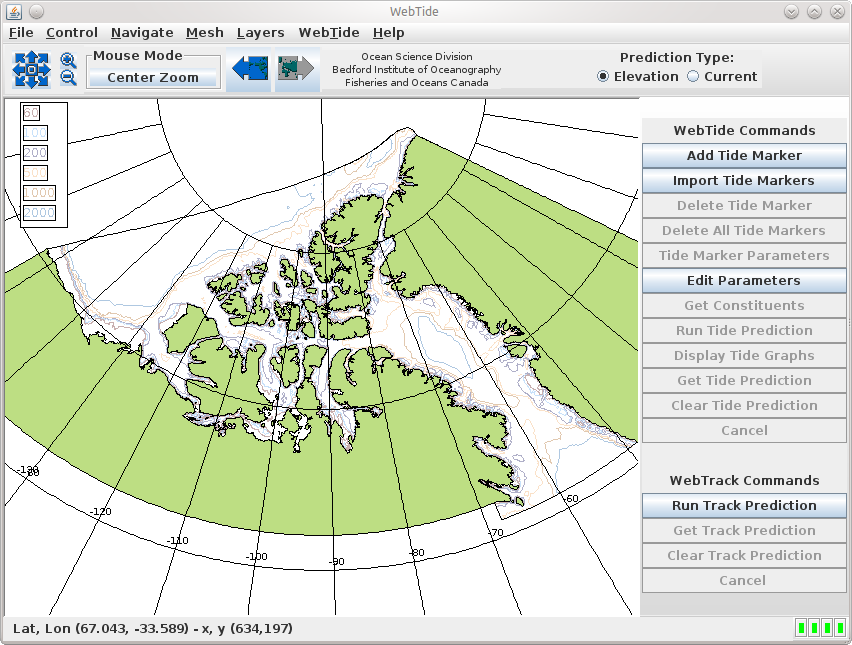
Task: Click the blue pan arrows navigation icon
Action: coord(31,69)
